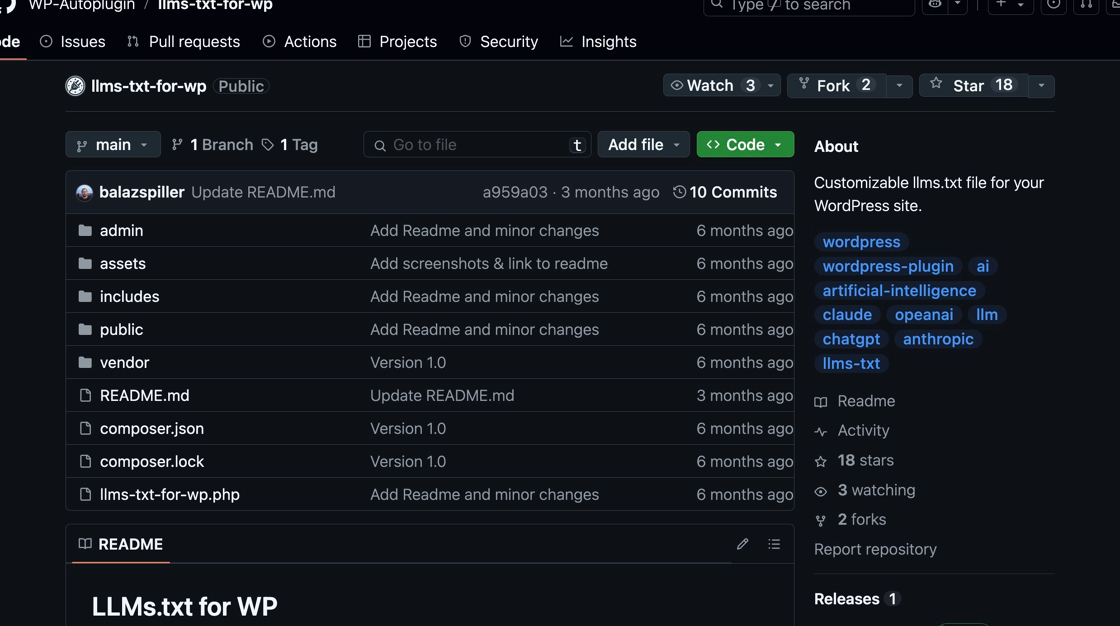Select the README tab
Viewport: 1120px width, 626px height.
(x=121, y=545)
